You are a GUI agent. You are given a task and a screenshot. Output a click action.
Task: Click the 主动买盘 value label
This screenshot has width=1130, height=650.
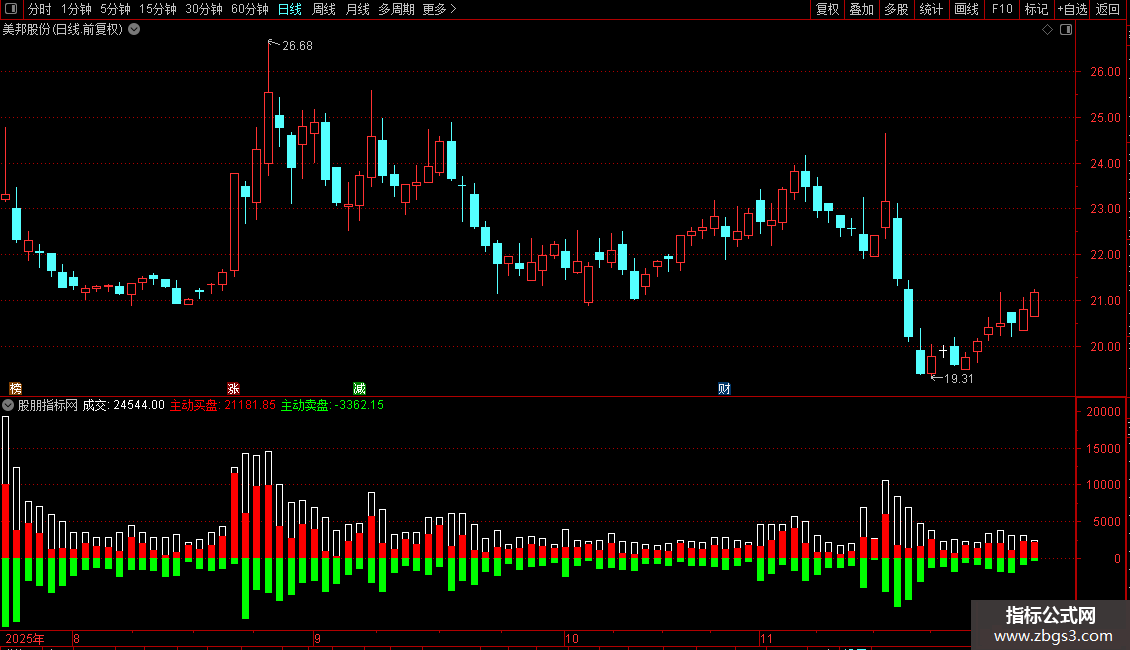223,405
